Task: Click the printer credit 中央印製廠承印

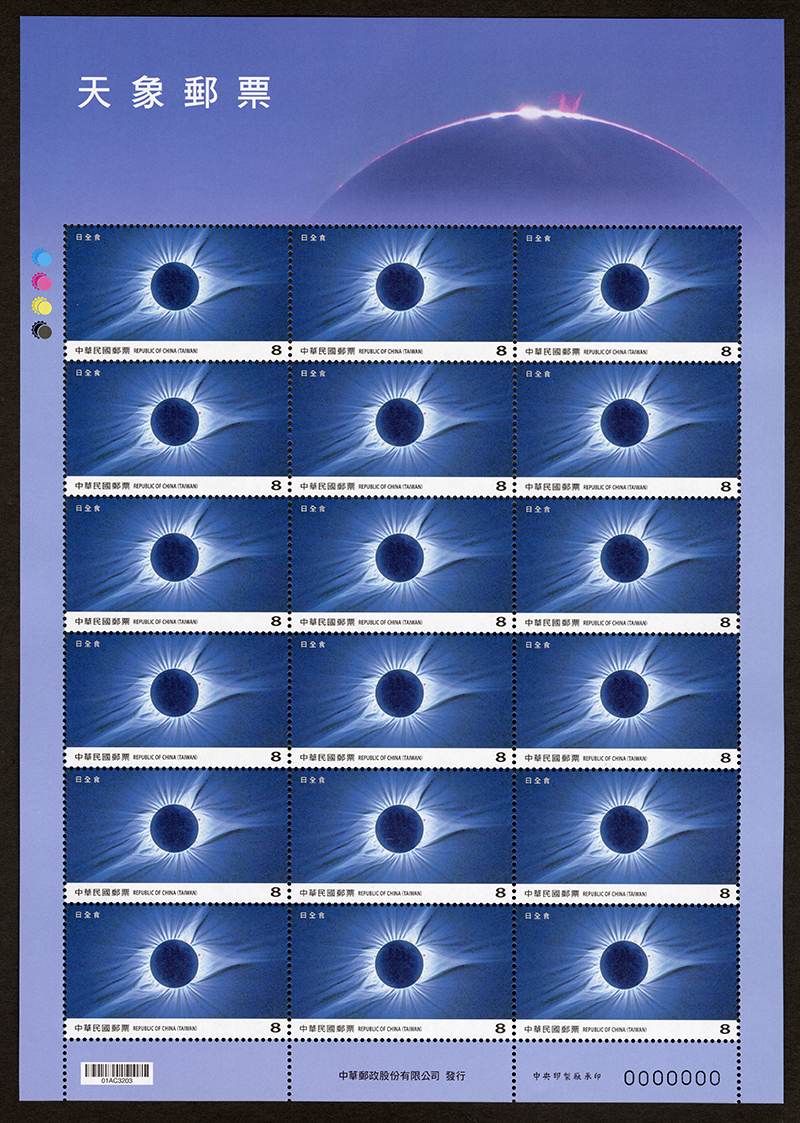Action: (x=567, y=1076)
